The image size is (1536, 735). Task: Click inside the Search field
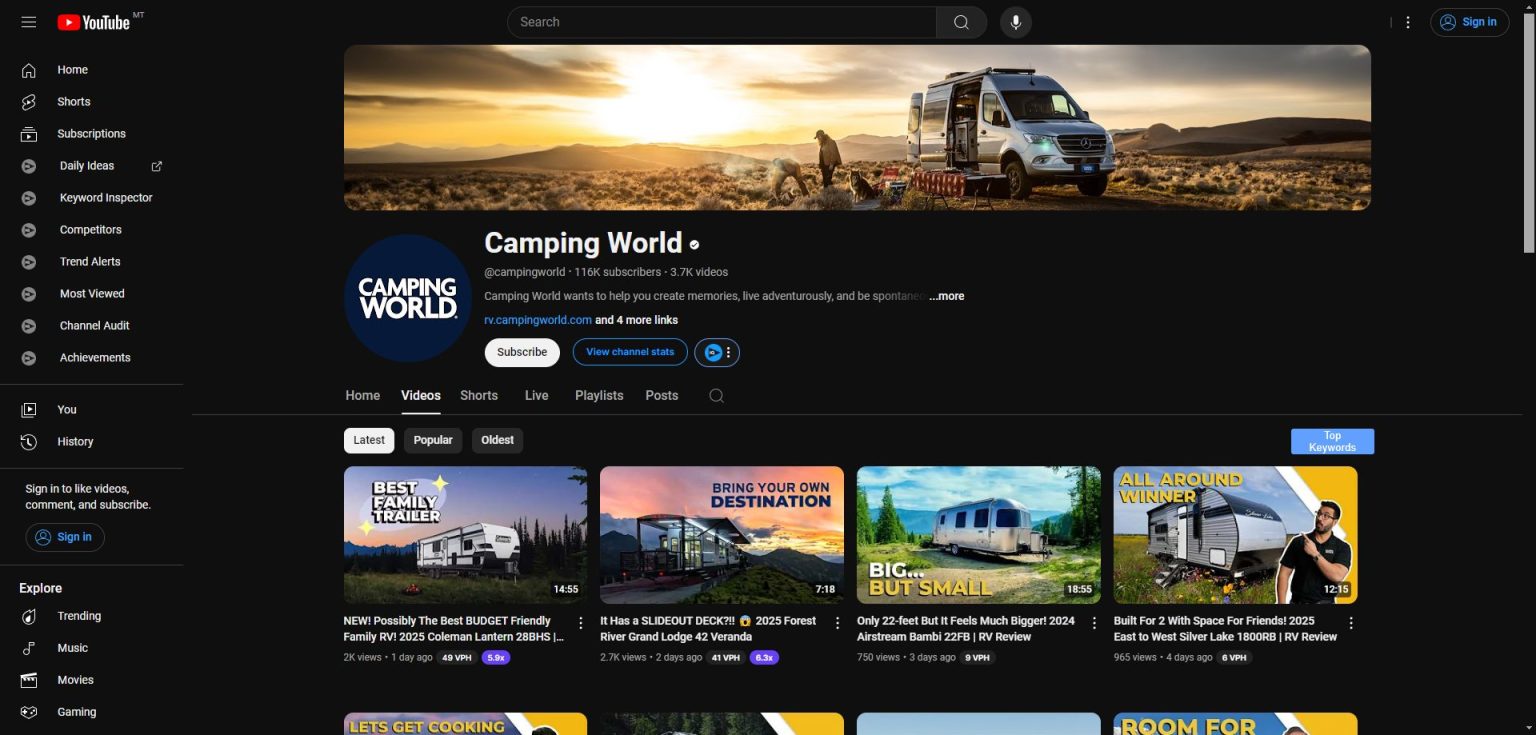[720, 21]
